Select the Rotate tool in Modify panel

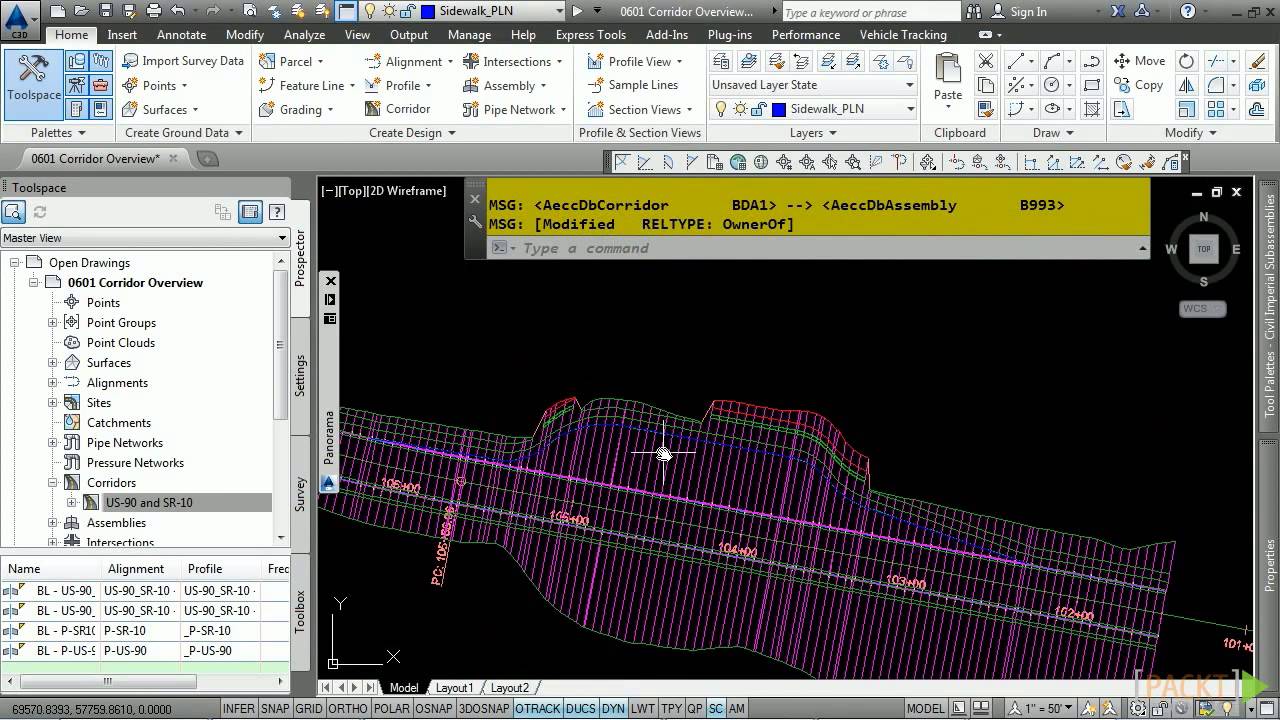pos(1186,61)
